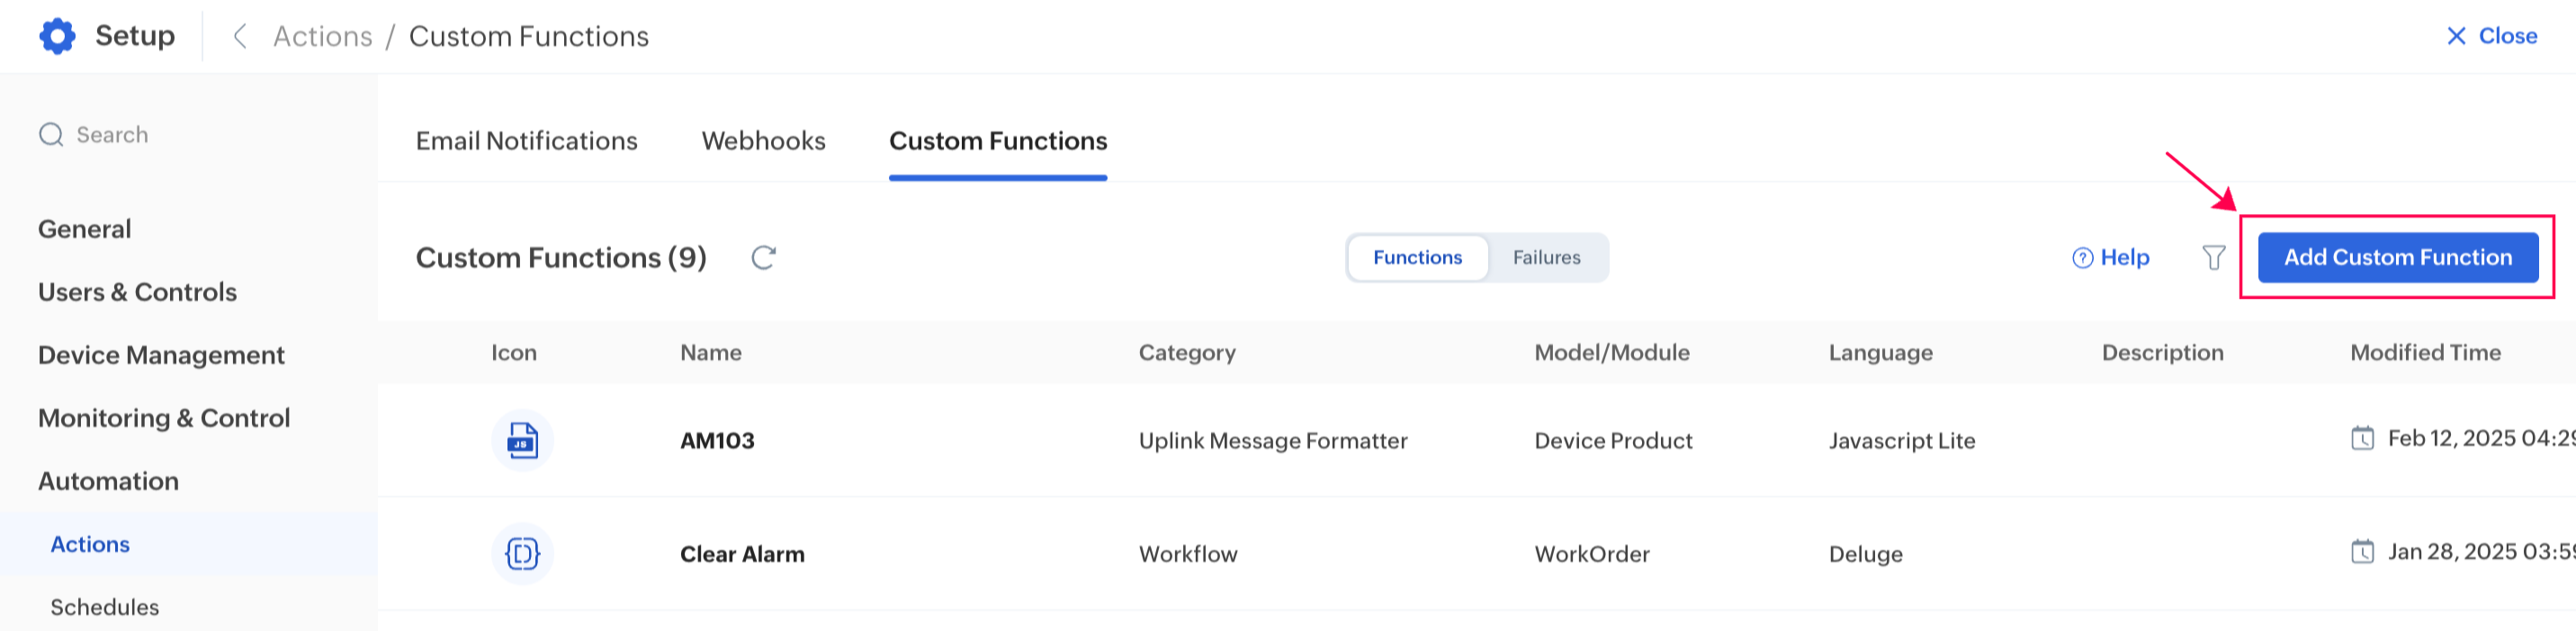This screenshot has width=2576, height=631.
Task: Close the Setup panel
Action: pyautogui.click(x=2491, y=36)
